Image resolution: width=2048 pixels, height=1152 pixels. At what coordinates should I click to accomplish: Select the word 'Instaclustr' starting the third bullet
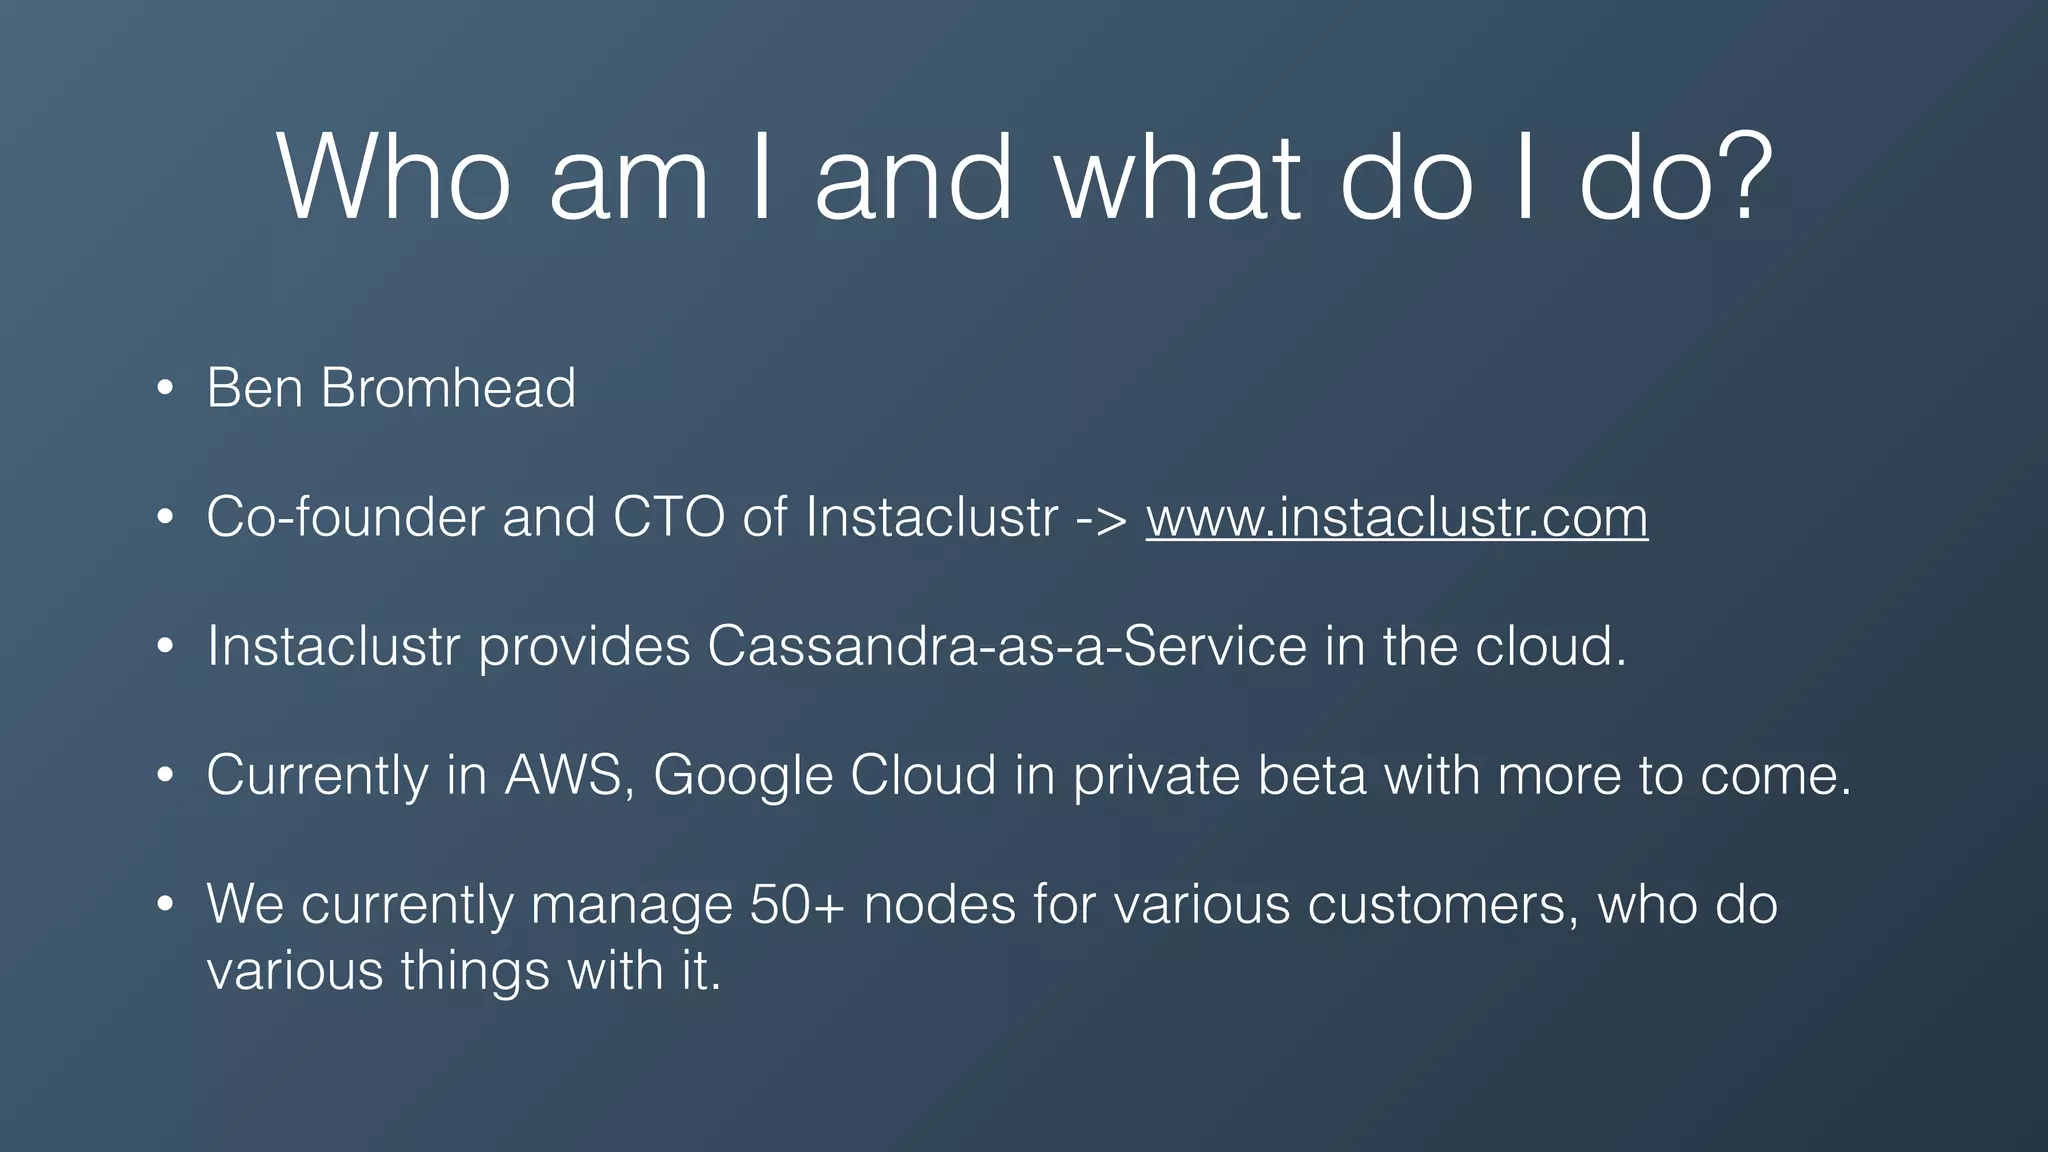click(333, 645)
